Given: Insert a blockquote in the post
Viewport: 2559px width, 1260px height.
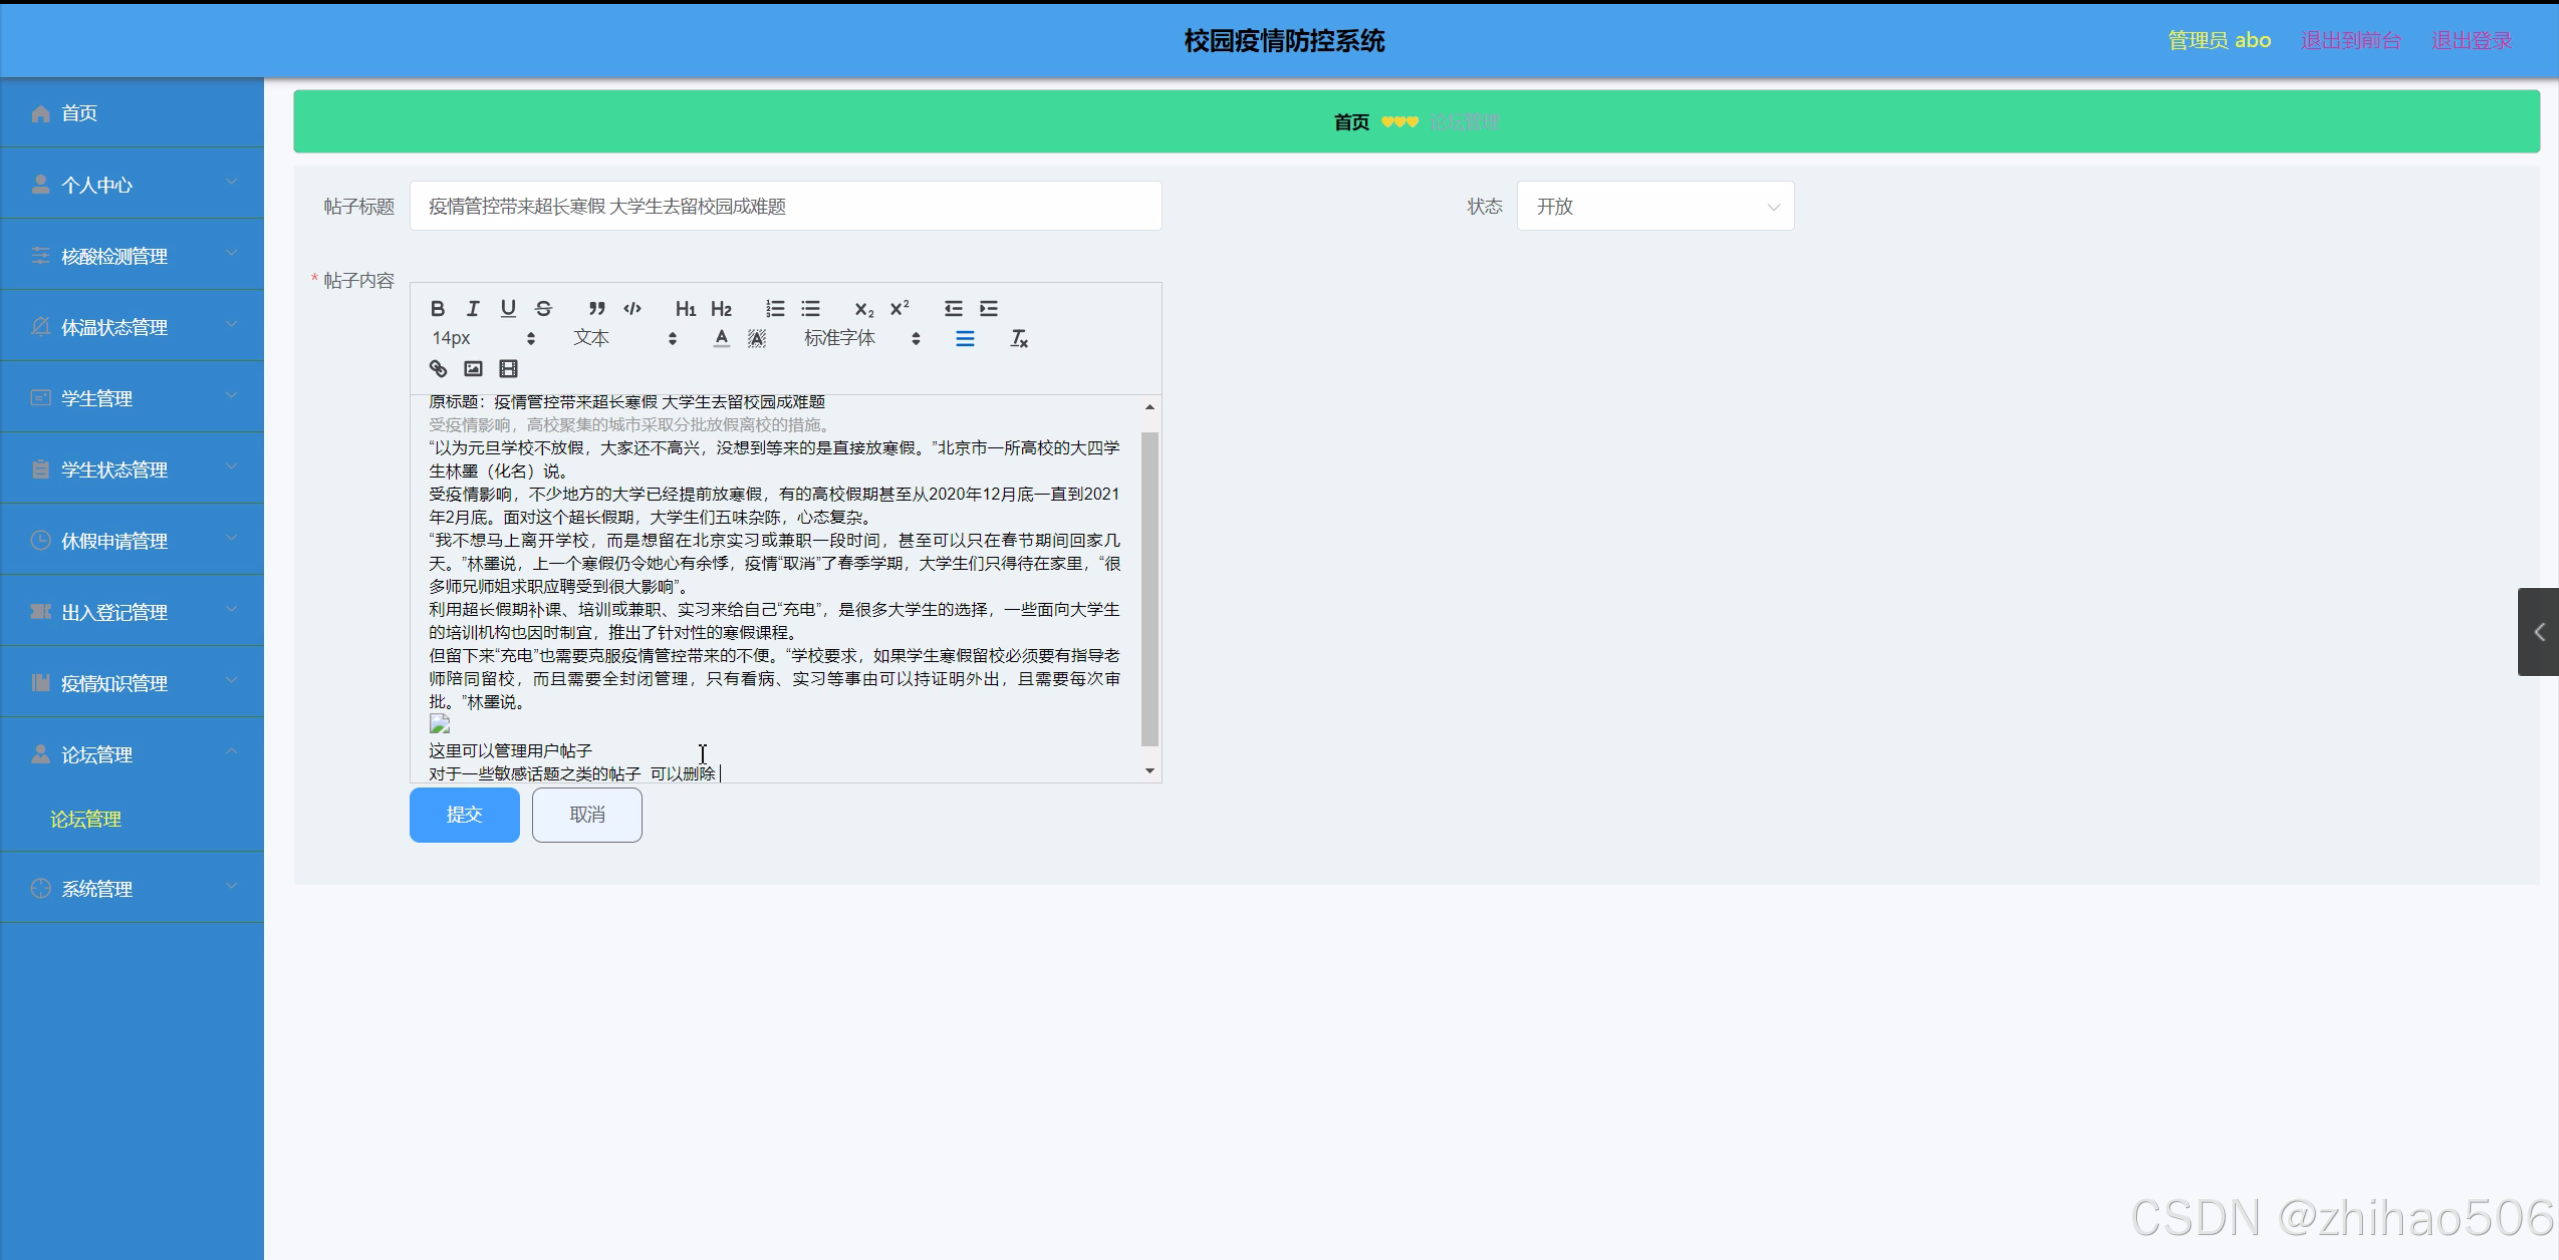Looking at the screenshot, I should 596,308.
